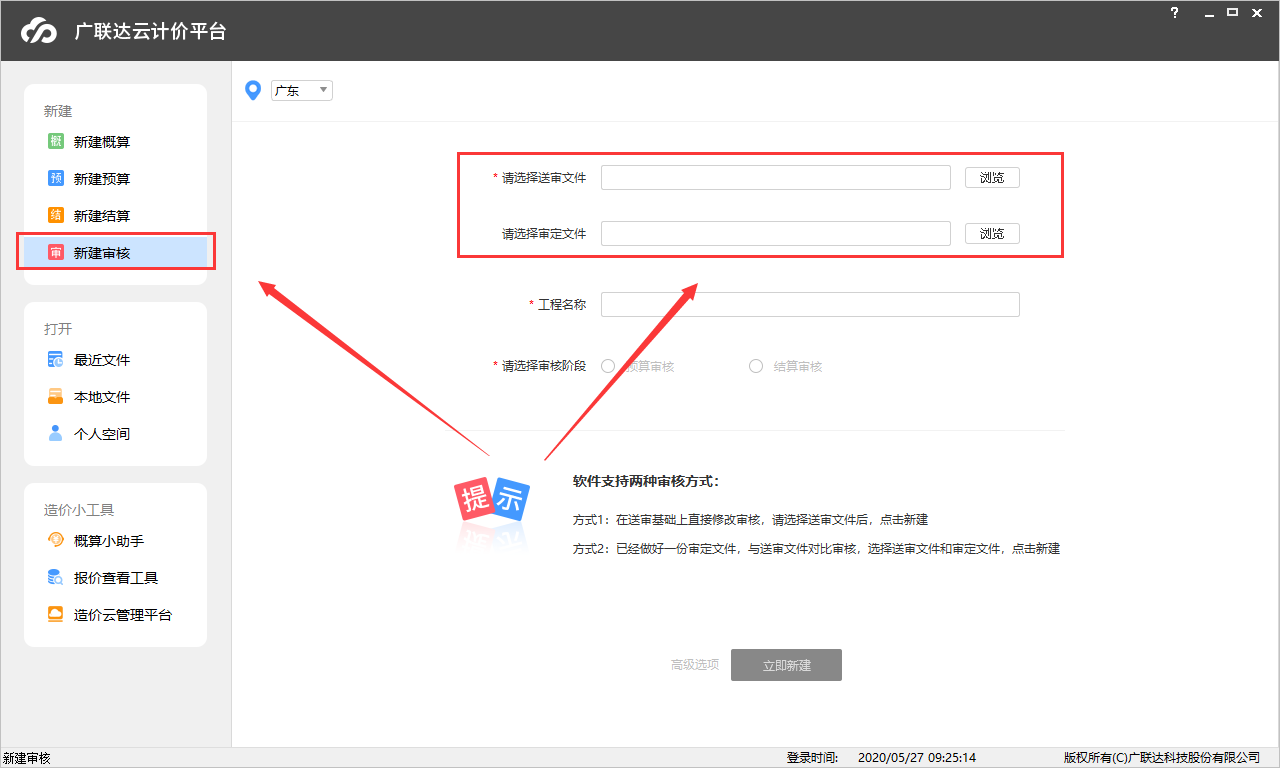Click the 广联达云计价平台 title text
This screenshot has width=1280, height=768.
coord(150,31)
